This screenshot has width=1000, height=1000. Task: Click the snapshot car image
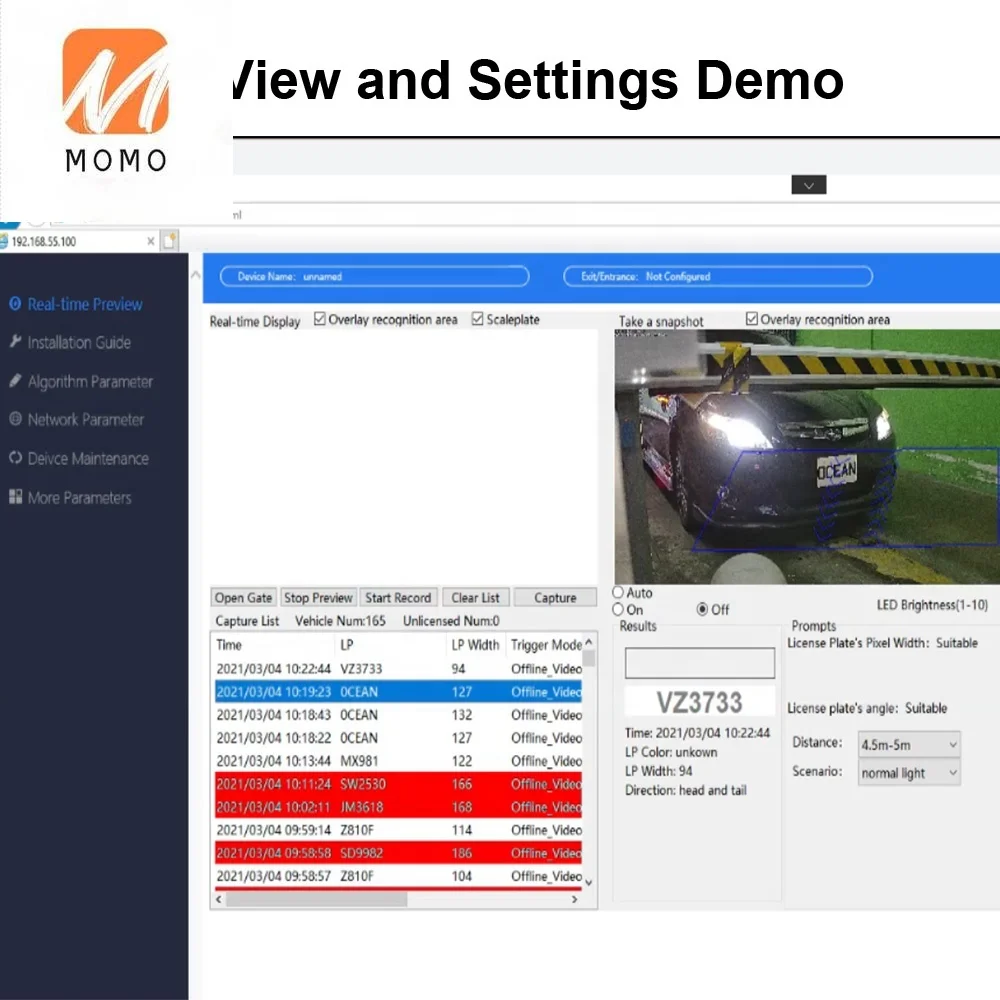(807, 457)
